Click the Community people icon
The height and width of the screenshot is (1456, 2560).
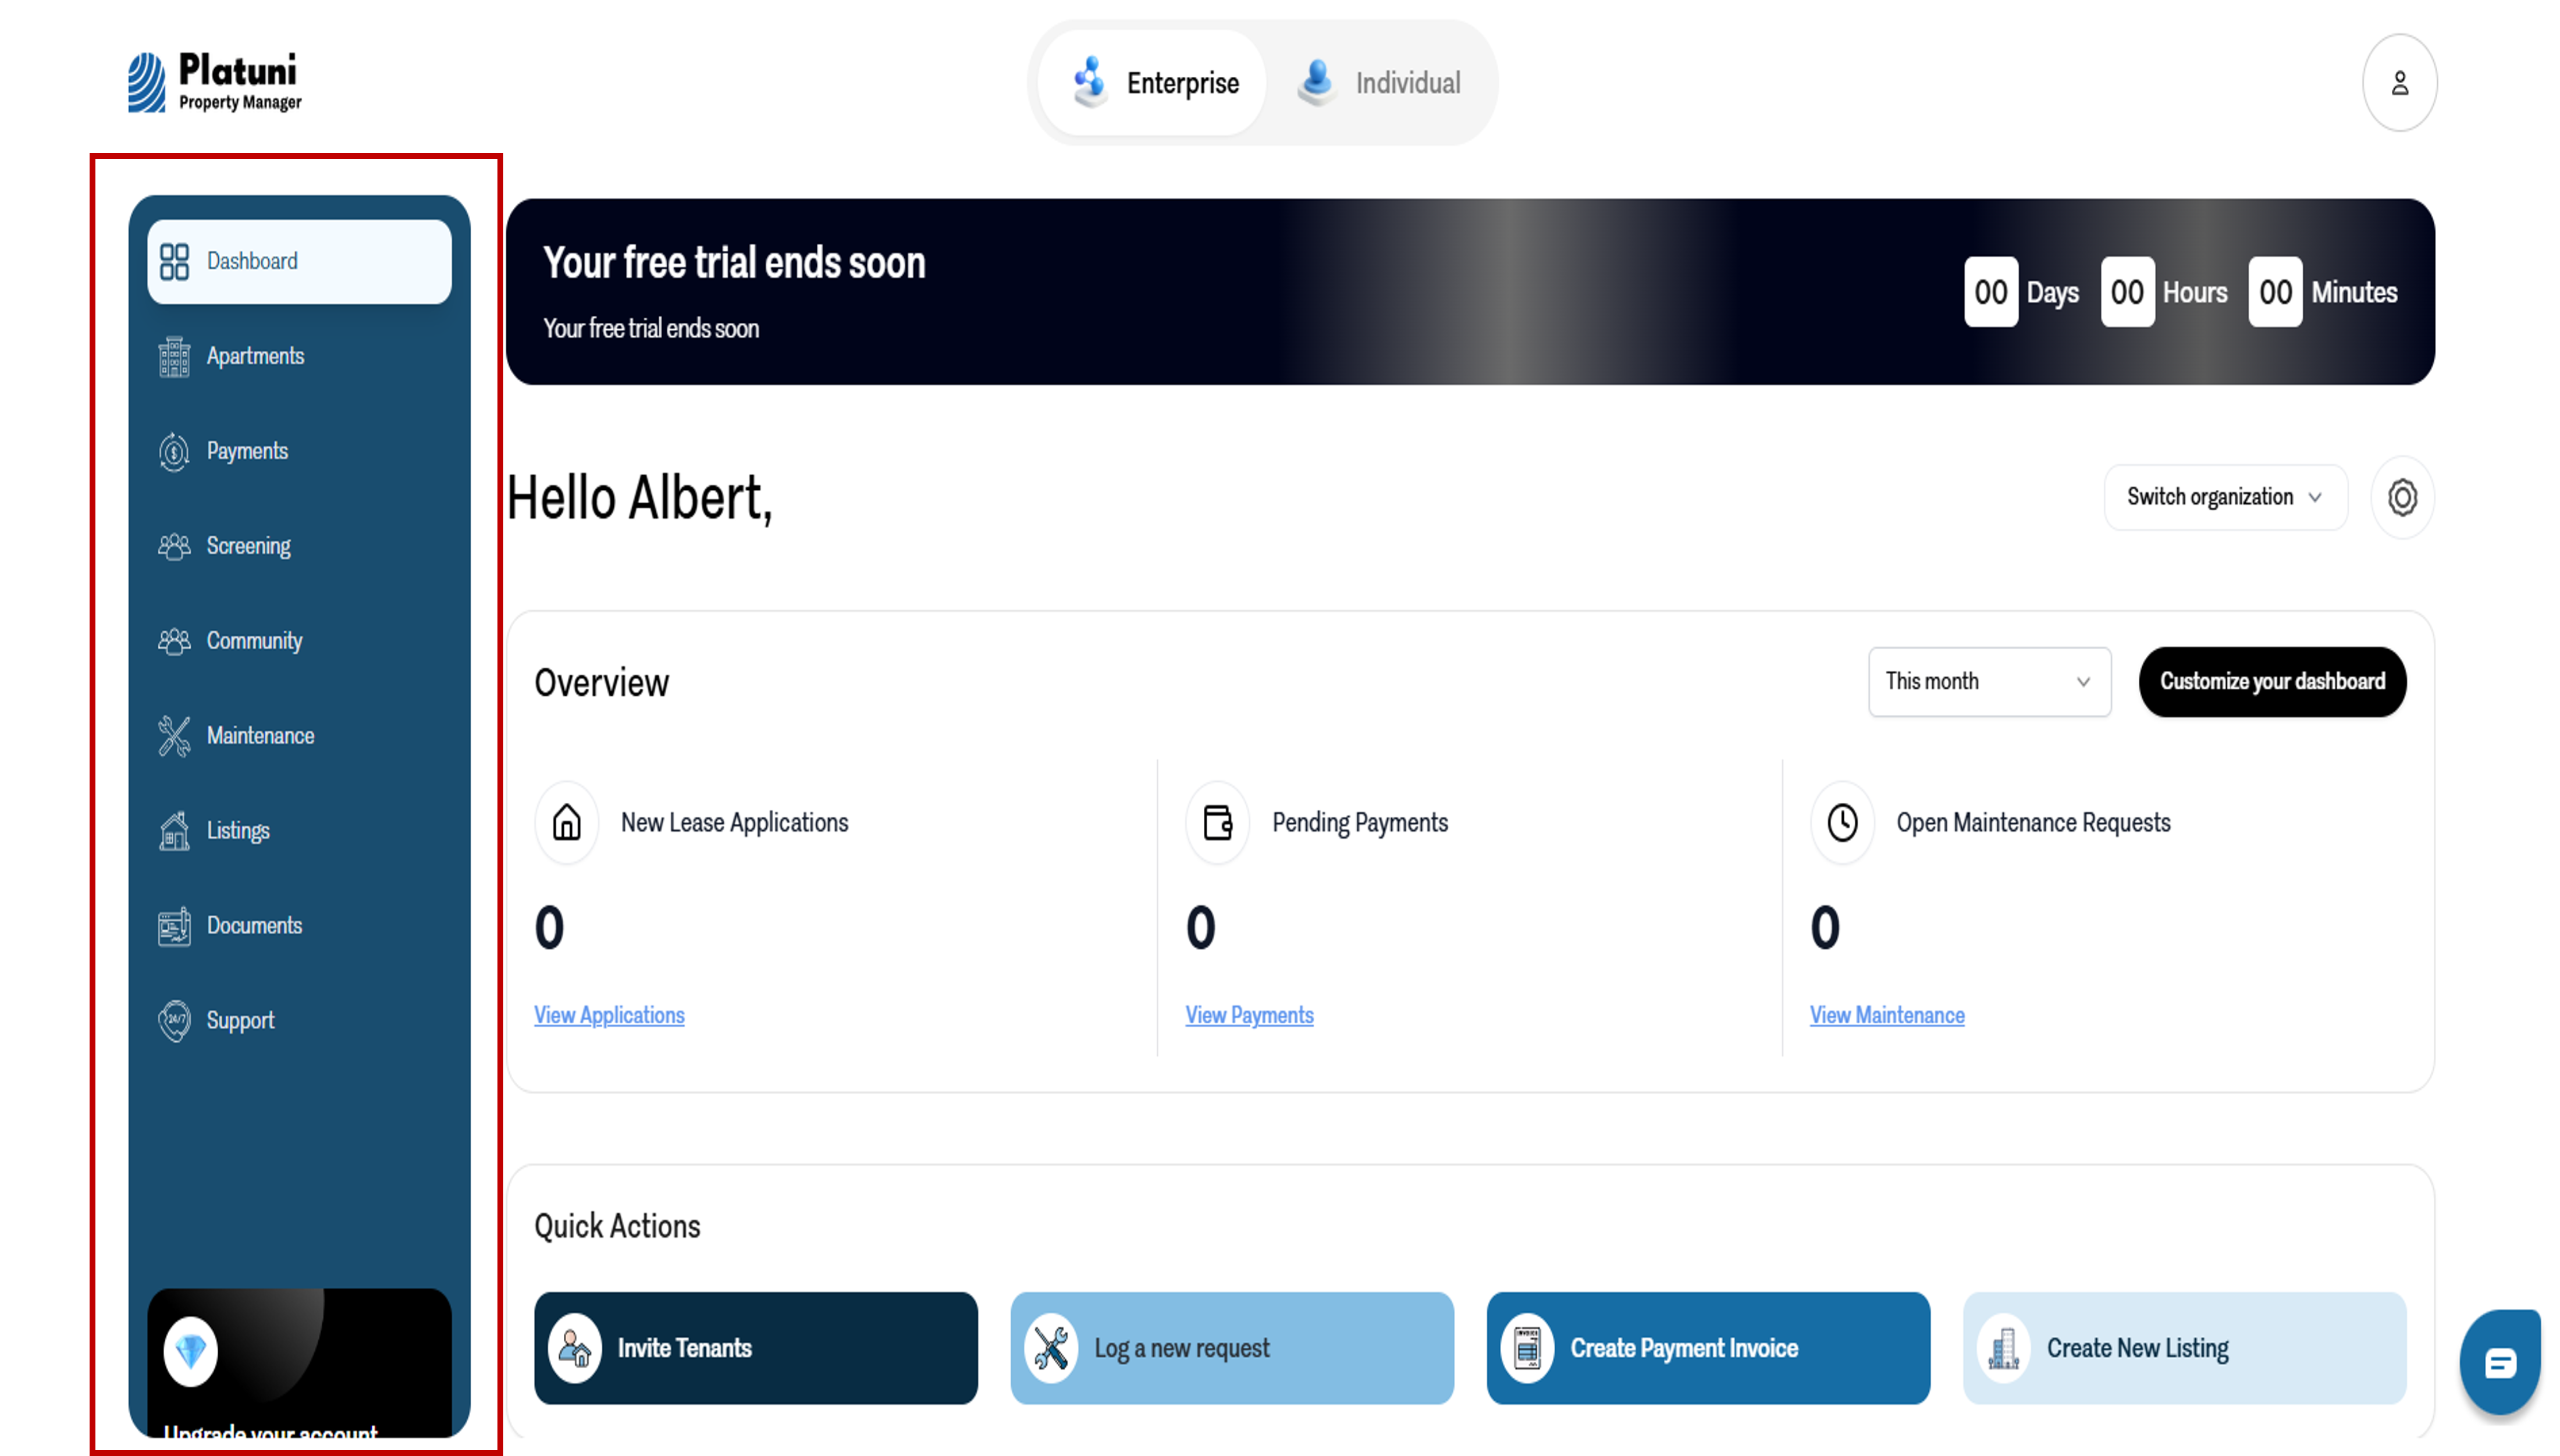coord(174,641)
